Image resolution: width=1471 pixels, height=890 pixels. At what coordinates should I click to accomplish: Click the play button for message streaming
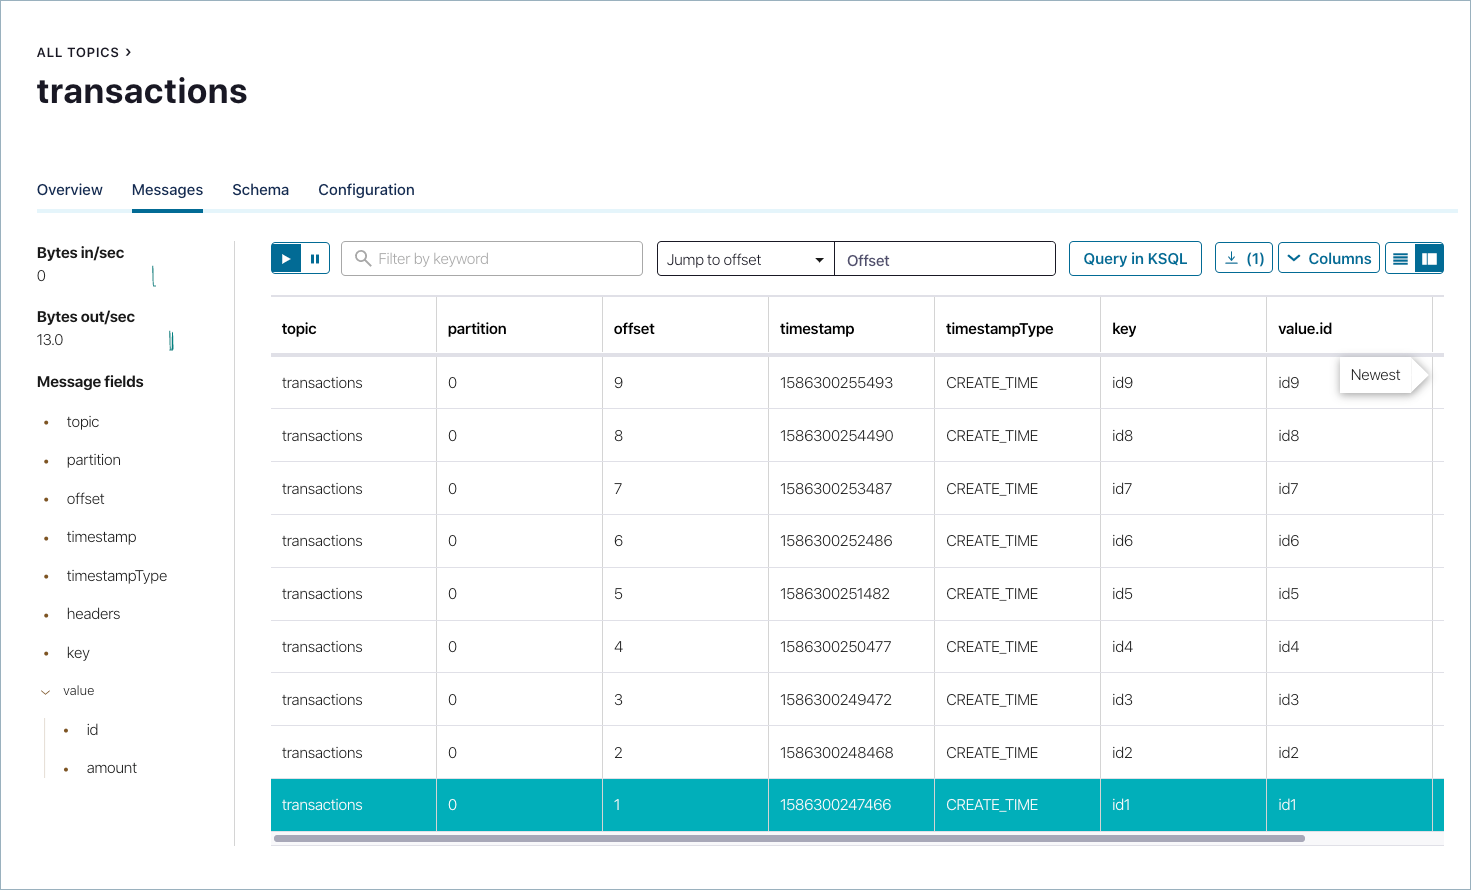coord(286,259)
